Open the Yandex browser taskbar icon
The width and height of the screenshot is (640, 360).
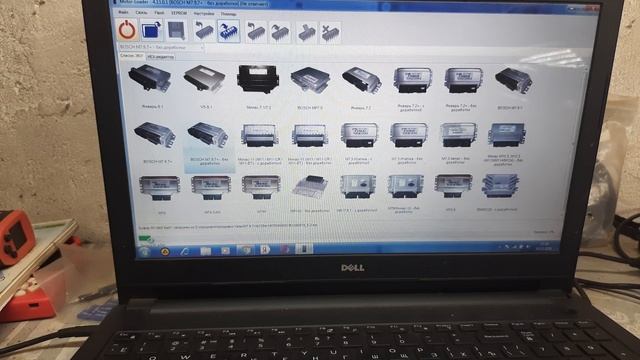(x=264, y=249)
